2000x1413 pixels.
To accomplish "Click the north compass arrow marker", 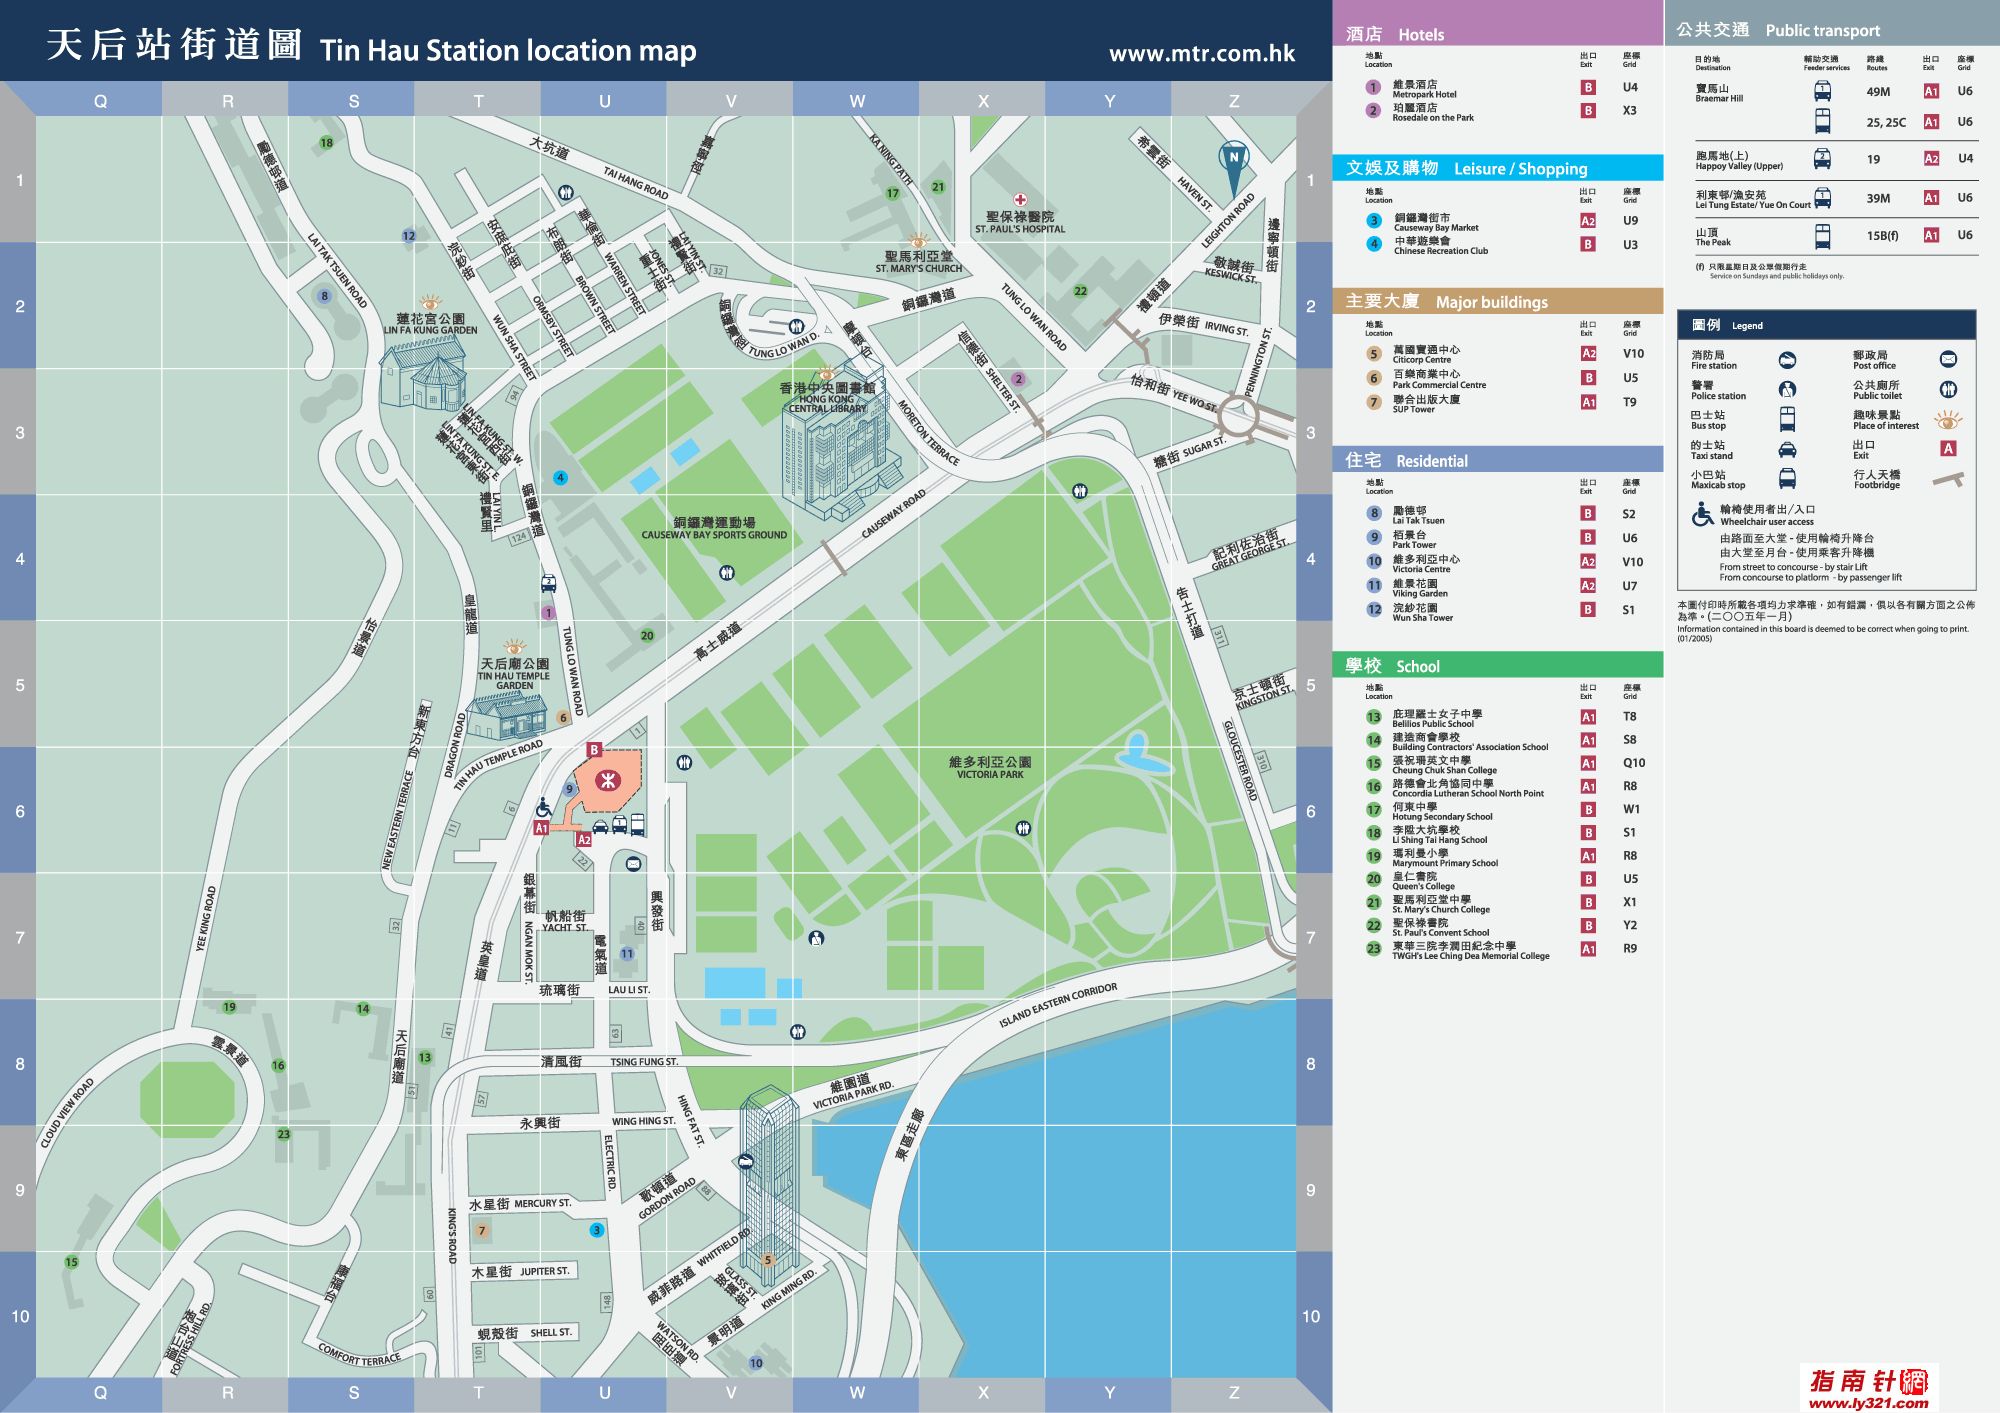I will coord(1233,160).
